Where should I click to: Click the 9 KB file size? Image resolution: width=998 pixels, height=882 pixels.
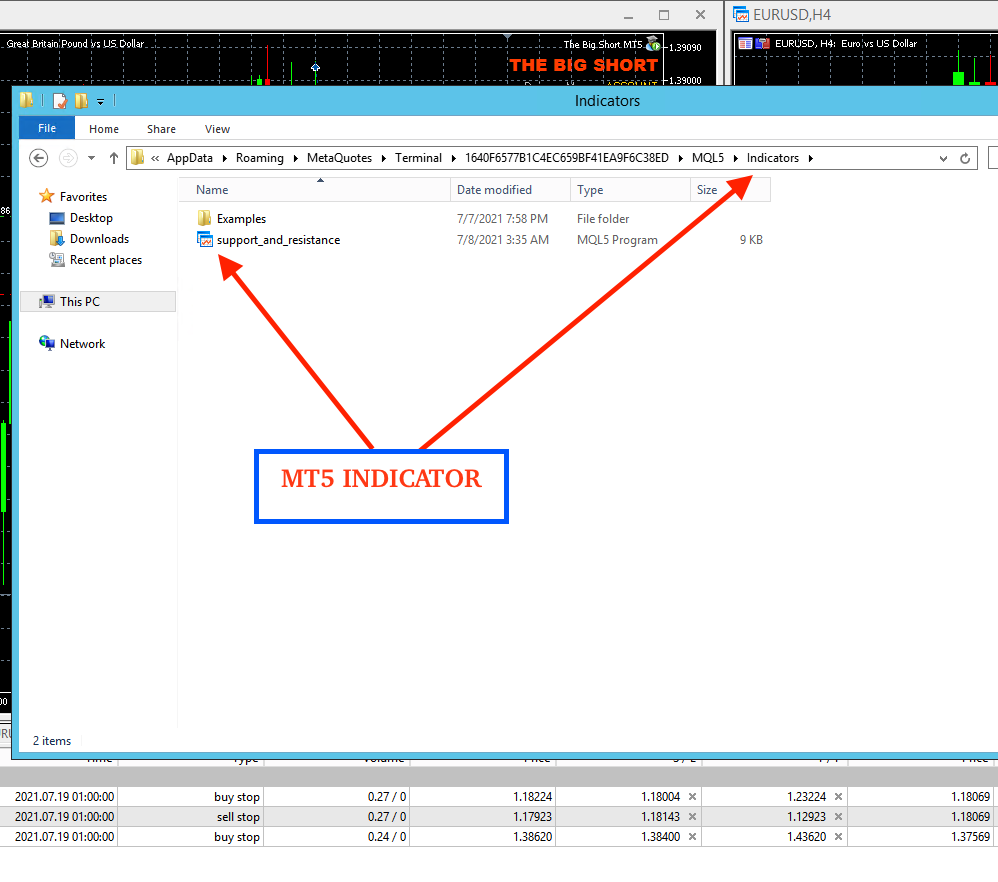751,240
